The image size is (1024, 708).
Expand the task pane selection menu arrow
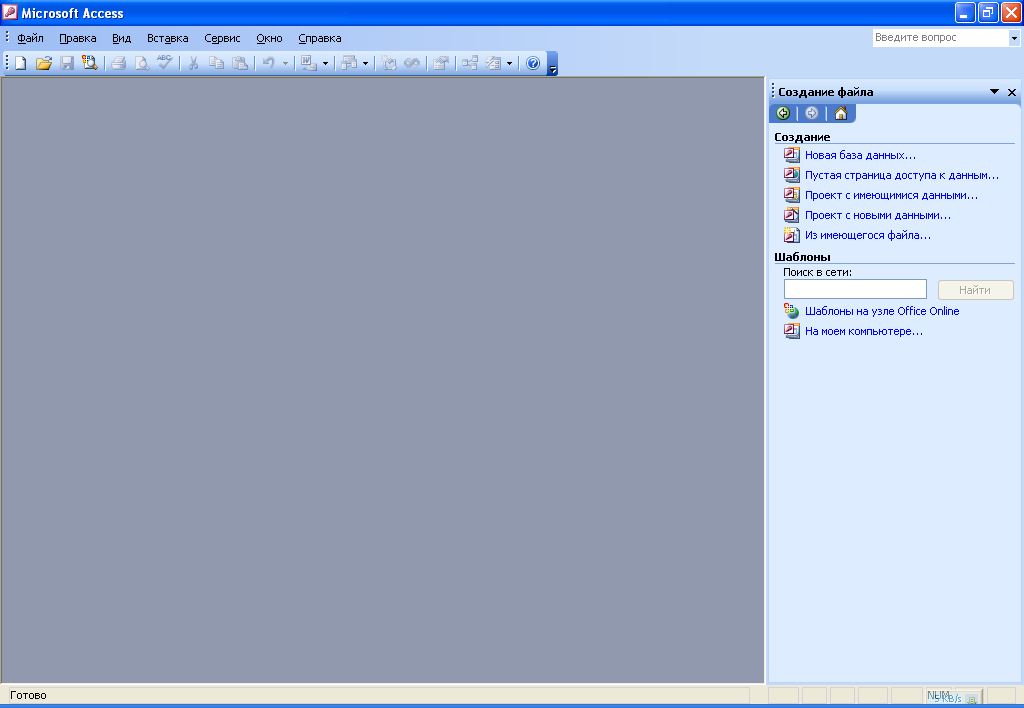[x=994, y=92]
